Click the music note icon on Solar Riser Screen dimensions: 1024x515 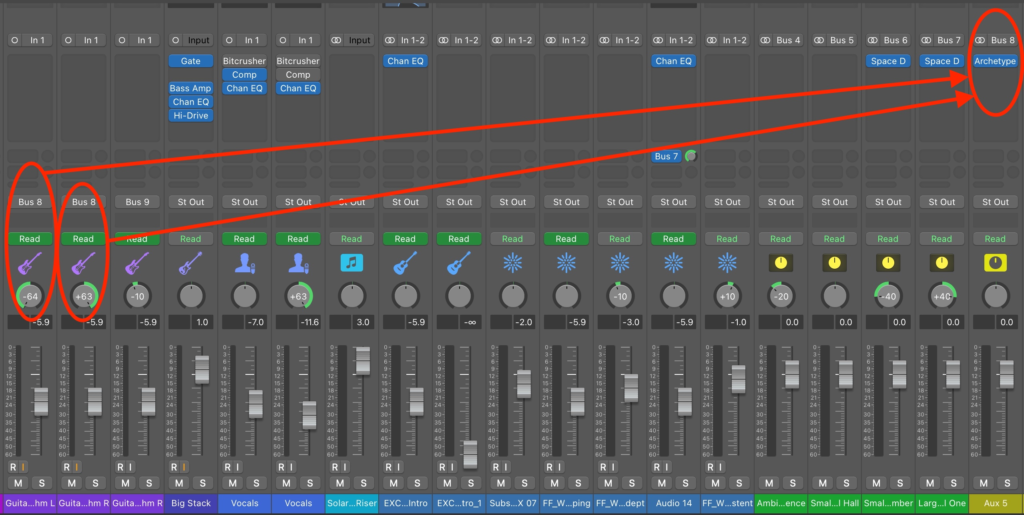(x=351, y=263)
